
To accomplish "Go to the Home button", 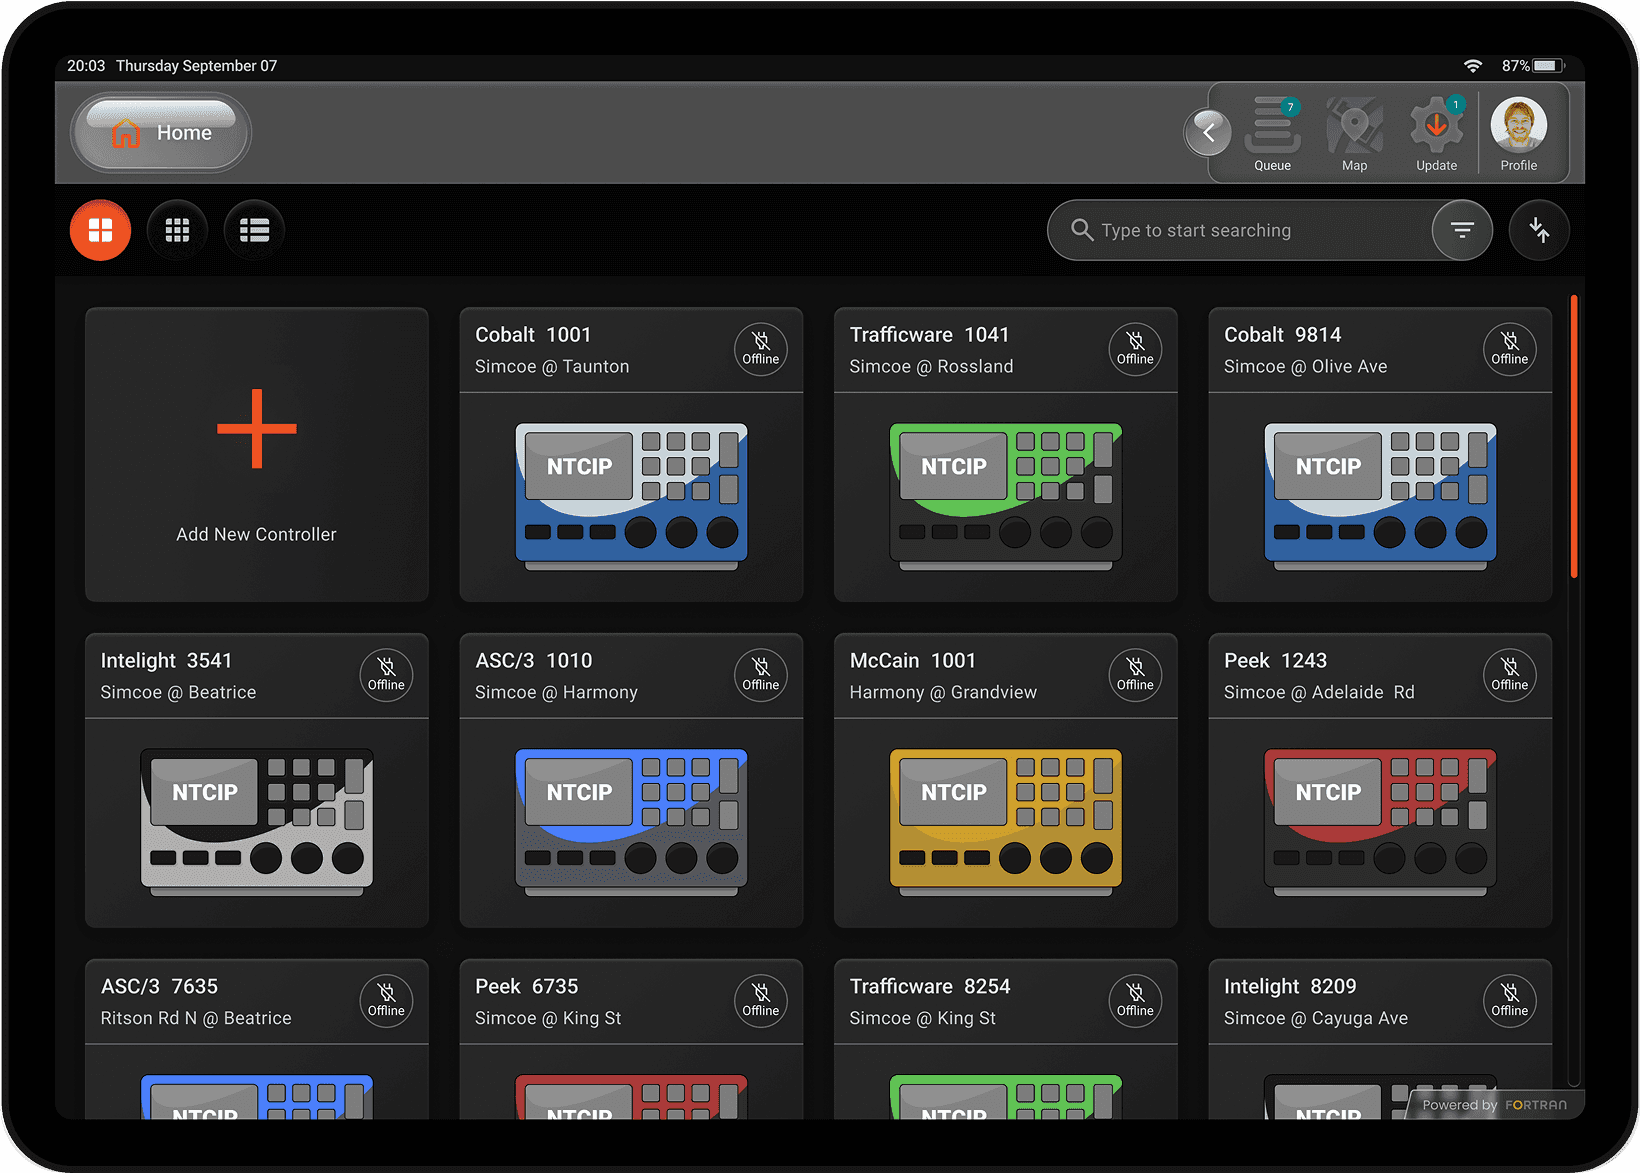I will tap(160, 132).
